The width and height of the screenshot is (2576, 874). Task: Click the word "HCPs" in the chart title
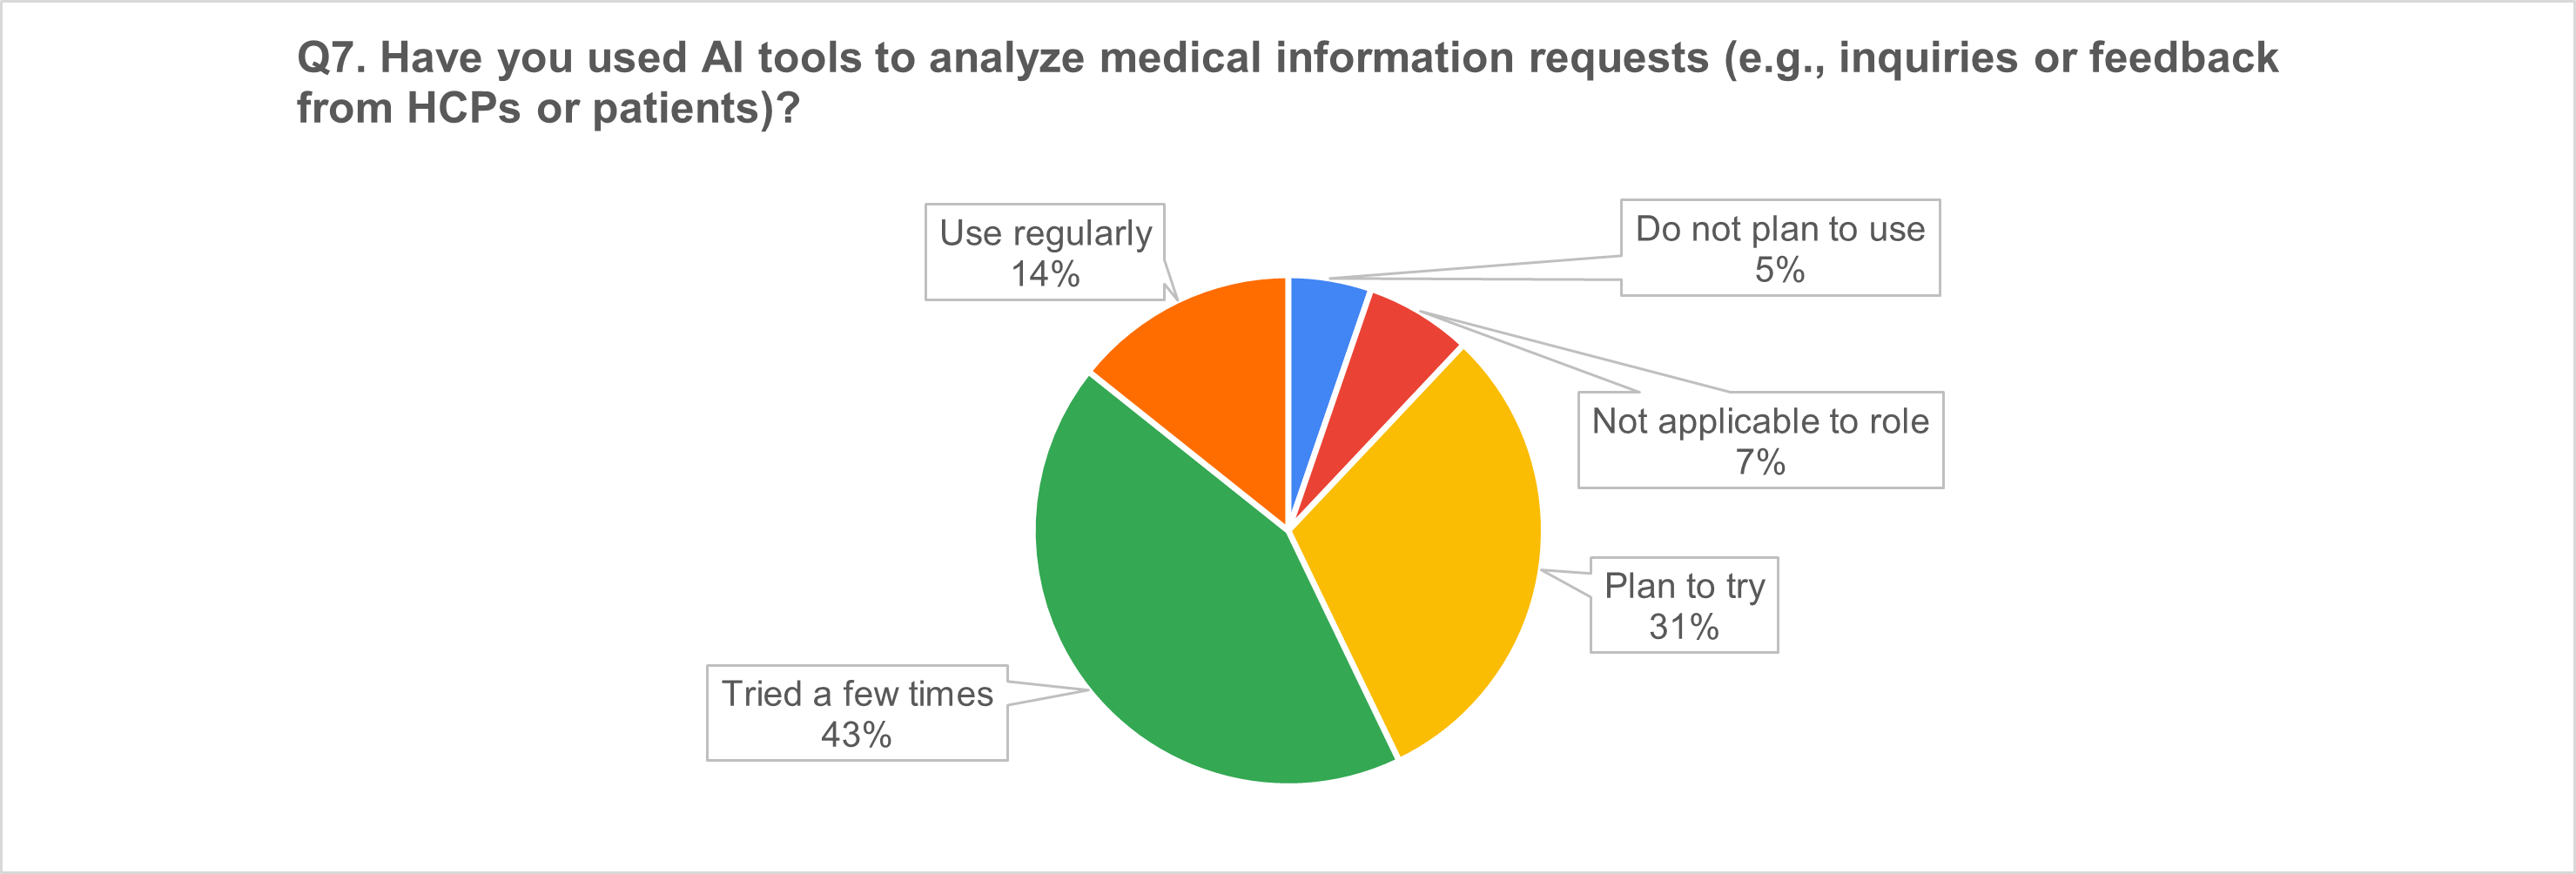click(x=464, y=109)
